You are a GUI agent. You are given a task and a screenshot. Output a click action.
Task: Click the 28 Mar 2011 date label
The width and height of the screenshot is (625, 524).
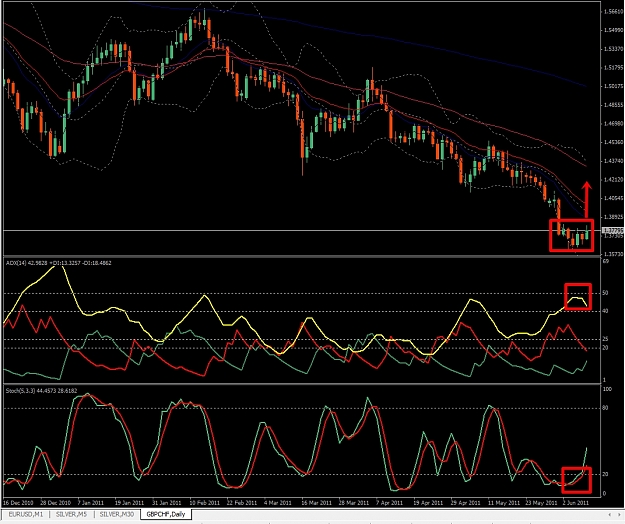click(x=354, y=503)
